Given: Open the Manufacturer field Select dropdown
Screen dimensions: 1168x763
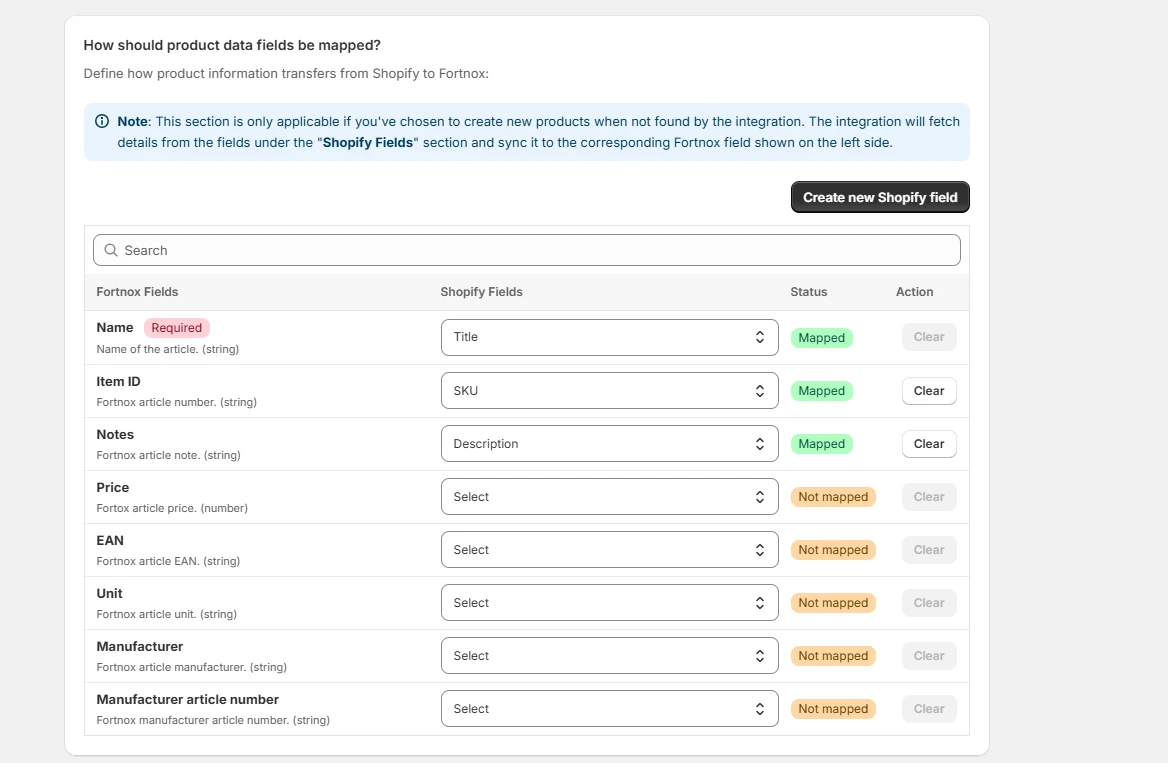Looking at the screenshot, I should point(609,656).
